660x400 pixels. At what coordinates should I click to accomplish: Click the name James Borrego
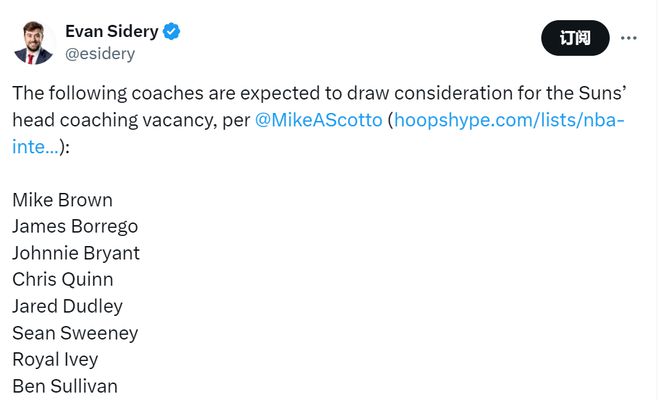pos(75,226)
